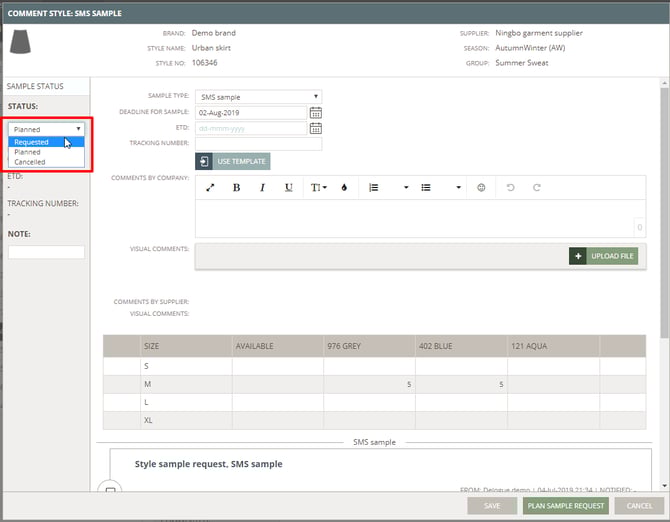670x522 pixels.
Task: Toggle italic formatting in comment editor
Action: coord(262,187)
